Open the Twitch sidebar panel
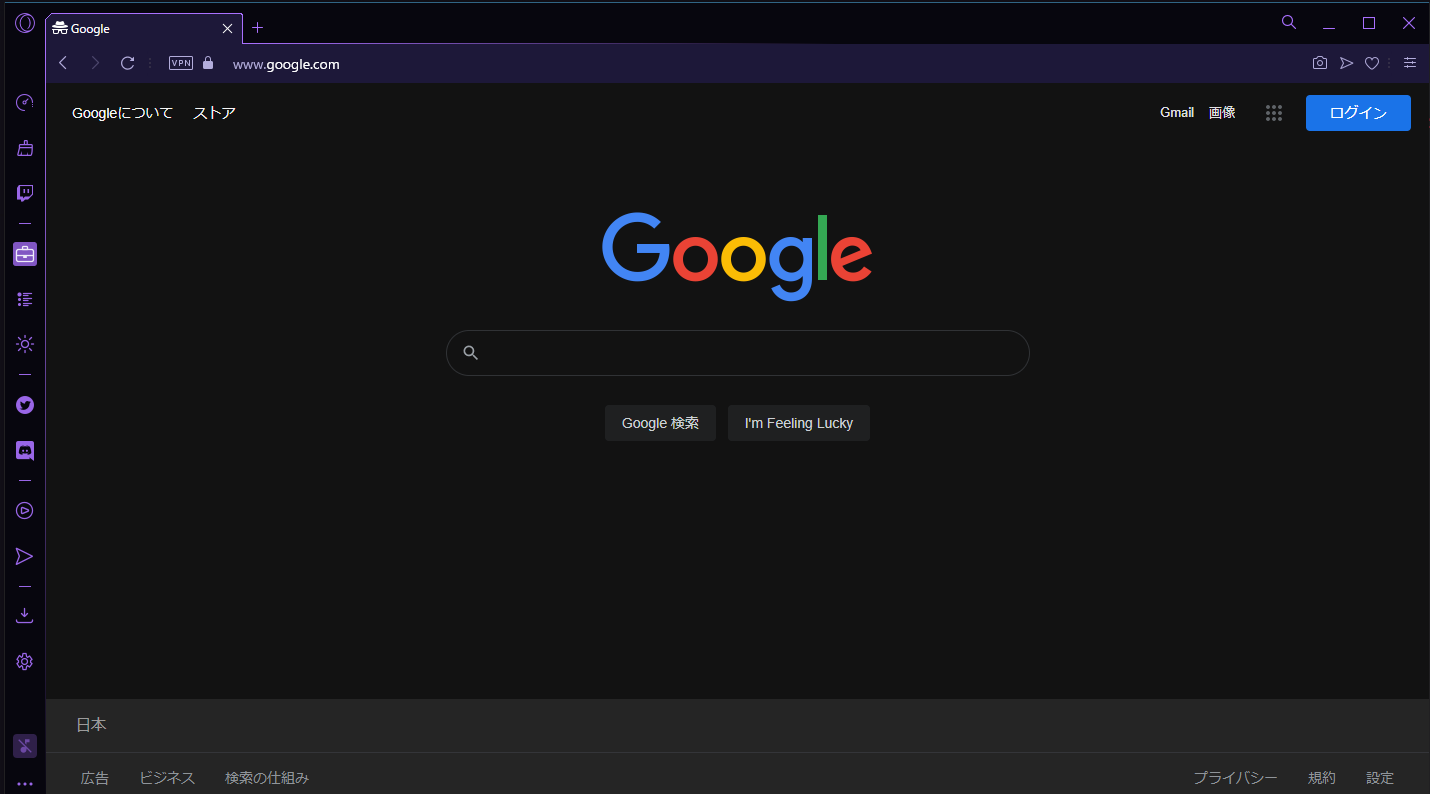Viewport: 1430px width, 794px height. coord(25,193)
